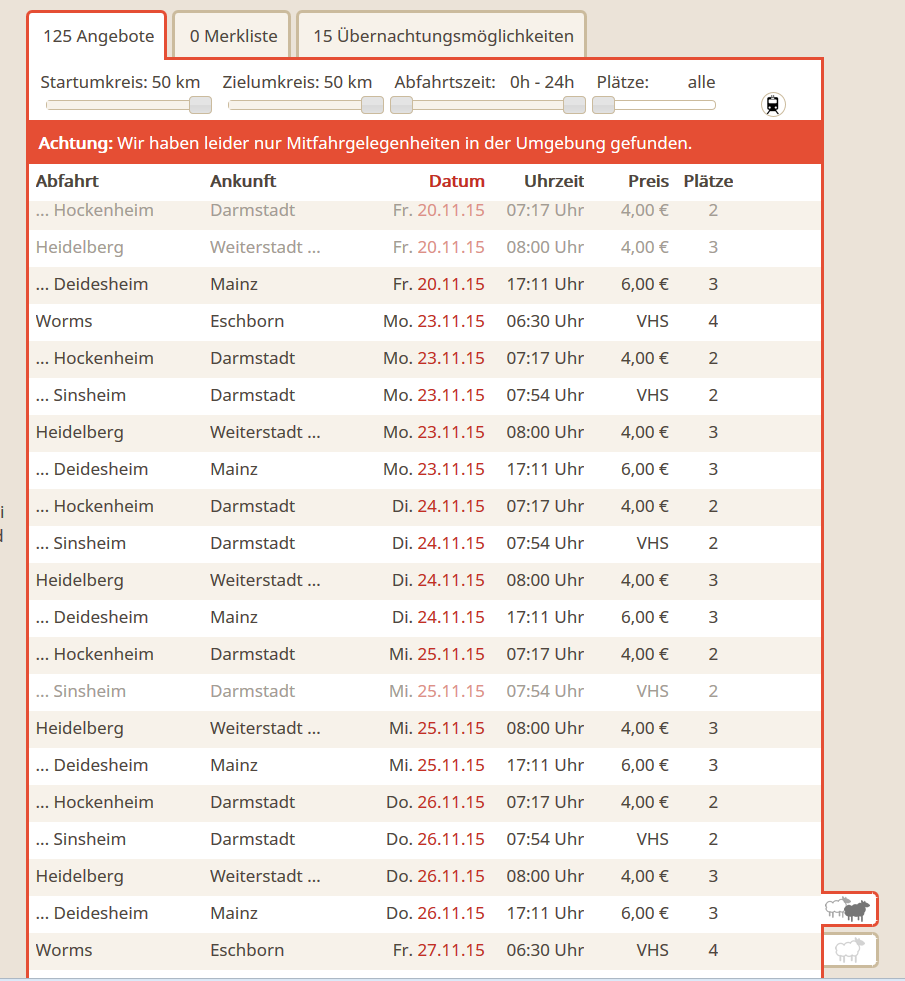
Task: Pick Deidesheim to Mainz ride on Mi. 25.11.15
Action: coord(425,765)
